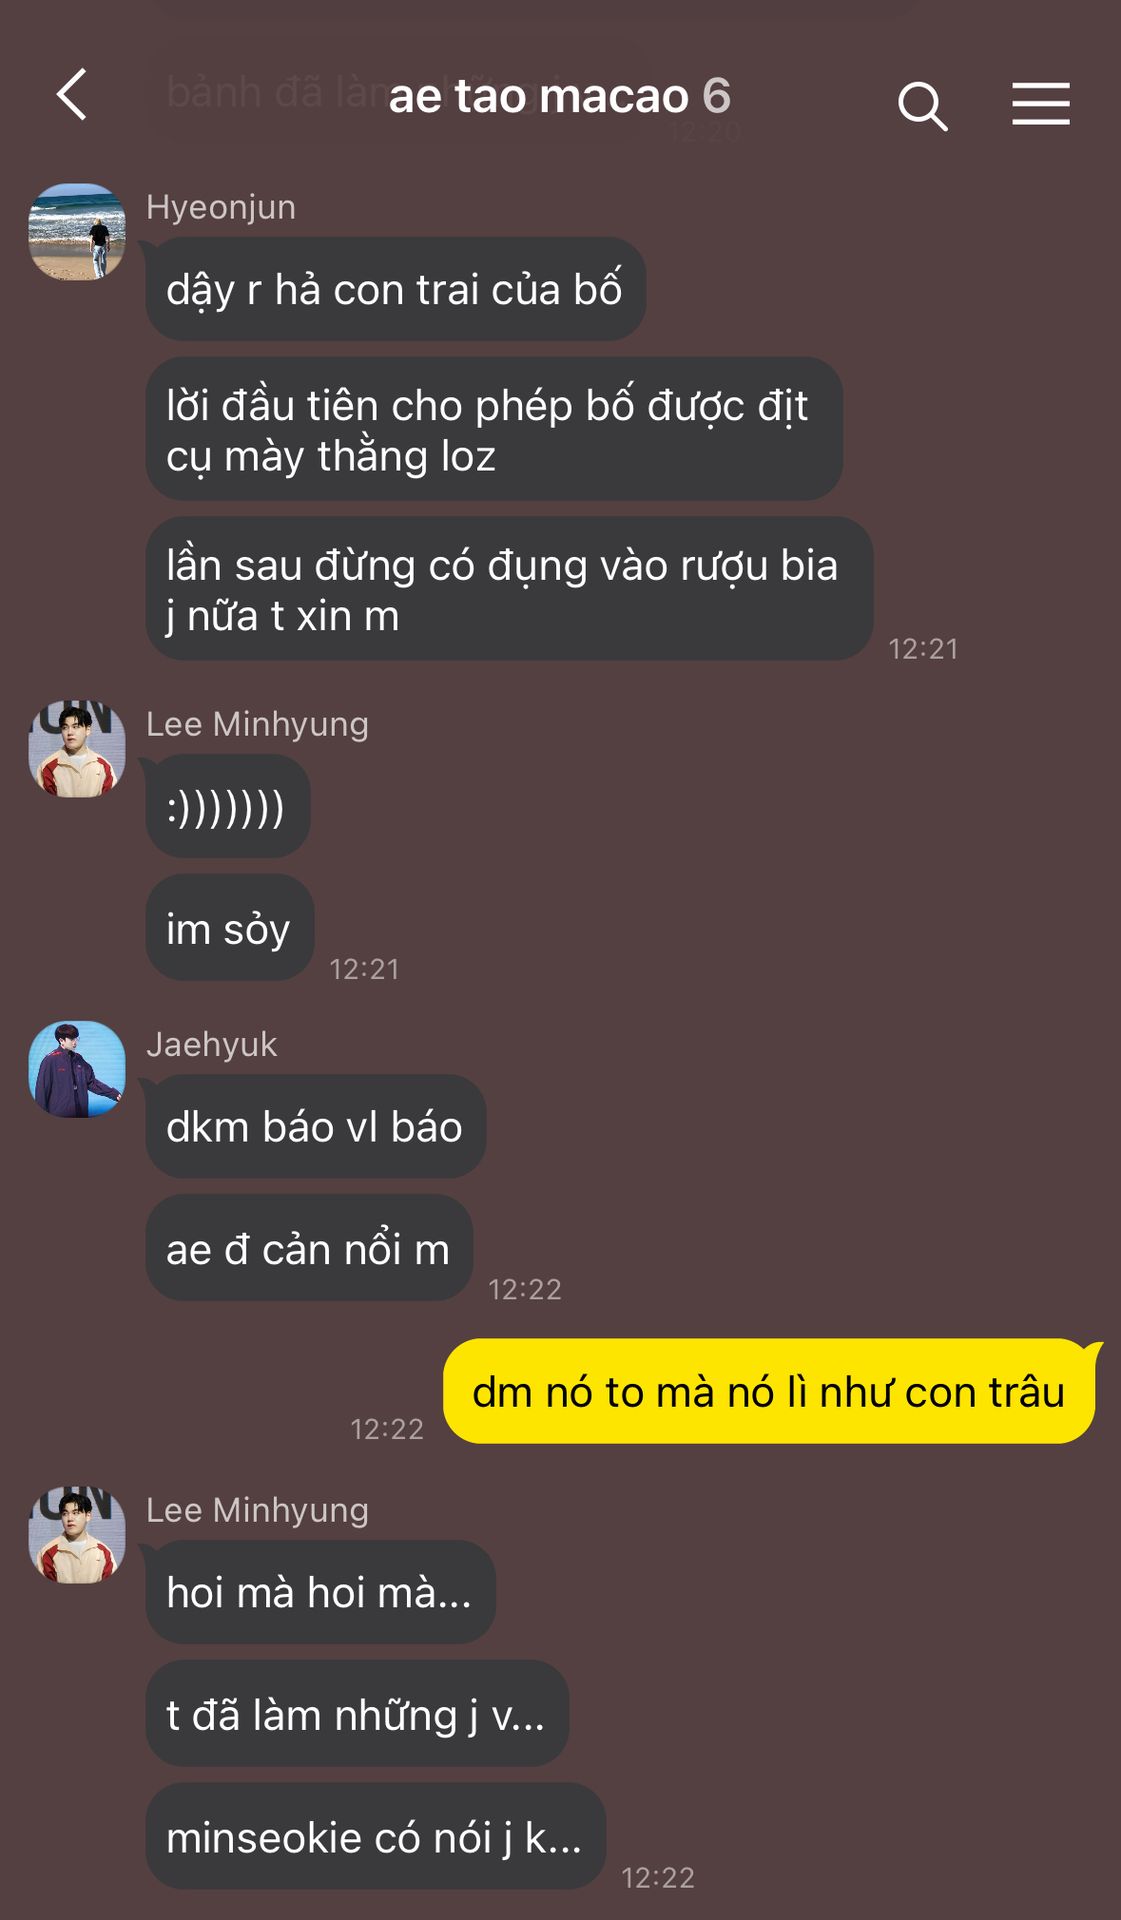1121x1920 pixels.
Task: Select message 'dậy r hả con trai của bố'
Action: 395,289
